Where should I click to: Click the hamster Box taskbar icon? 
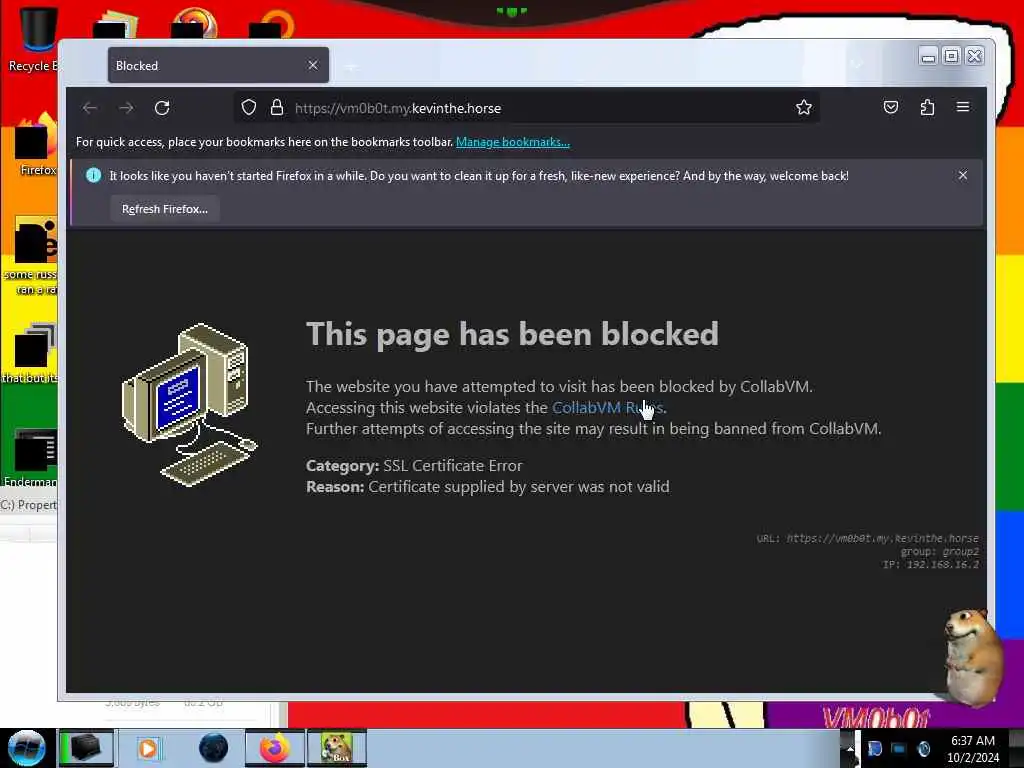[x=337, y=748]
